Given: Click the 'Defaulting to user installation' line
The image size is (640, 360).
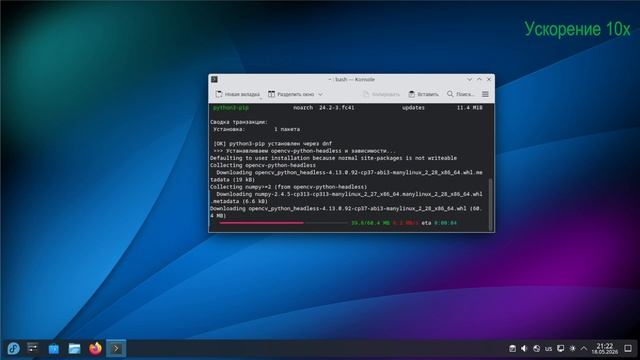Looking at the screenshot, I should 333,158.
